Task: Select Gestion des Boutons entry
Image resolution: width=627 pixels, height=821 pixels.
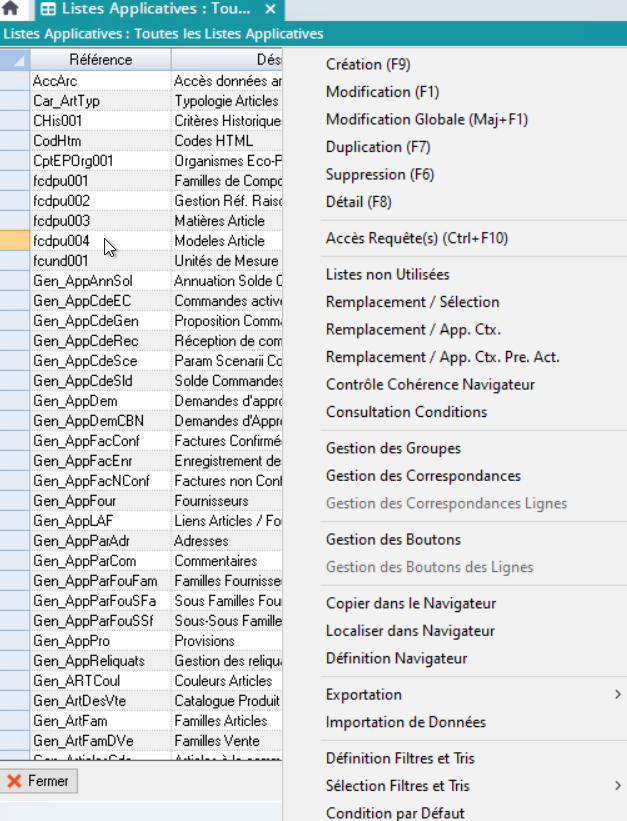Action: click(x=393, y=540)
